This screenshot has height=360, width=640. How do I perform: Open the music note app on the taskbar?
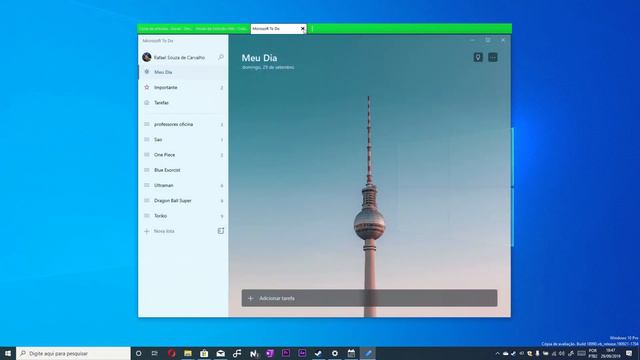point(237,353)
